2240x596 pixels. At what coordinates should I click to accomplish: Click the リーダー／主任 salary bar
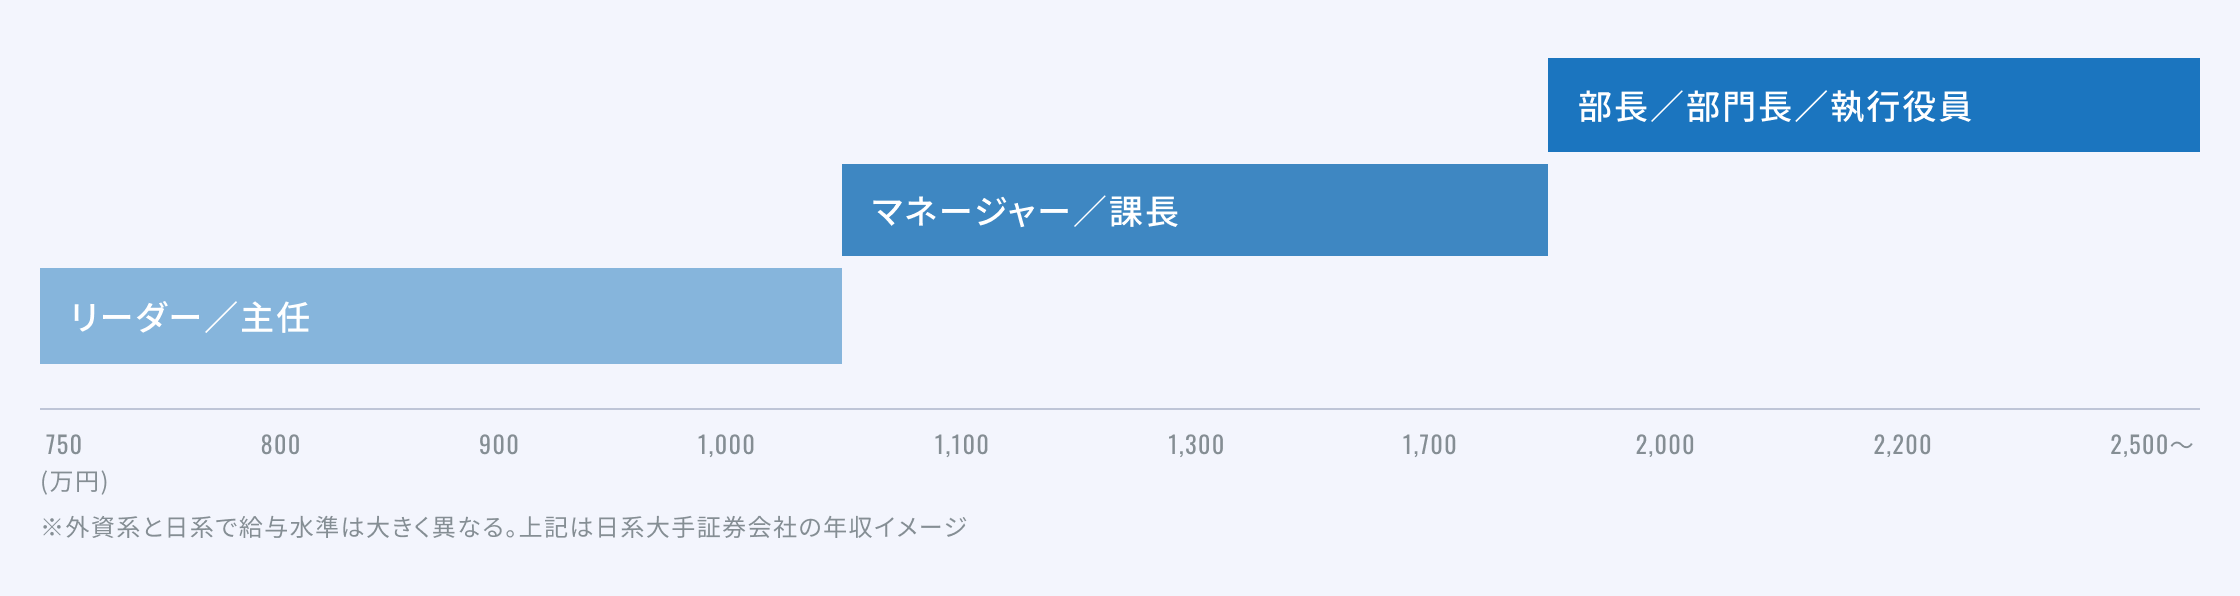441,316
